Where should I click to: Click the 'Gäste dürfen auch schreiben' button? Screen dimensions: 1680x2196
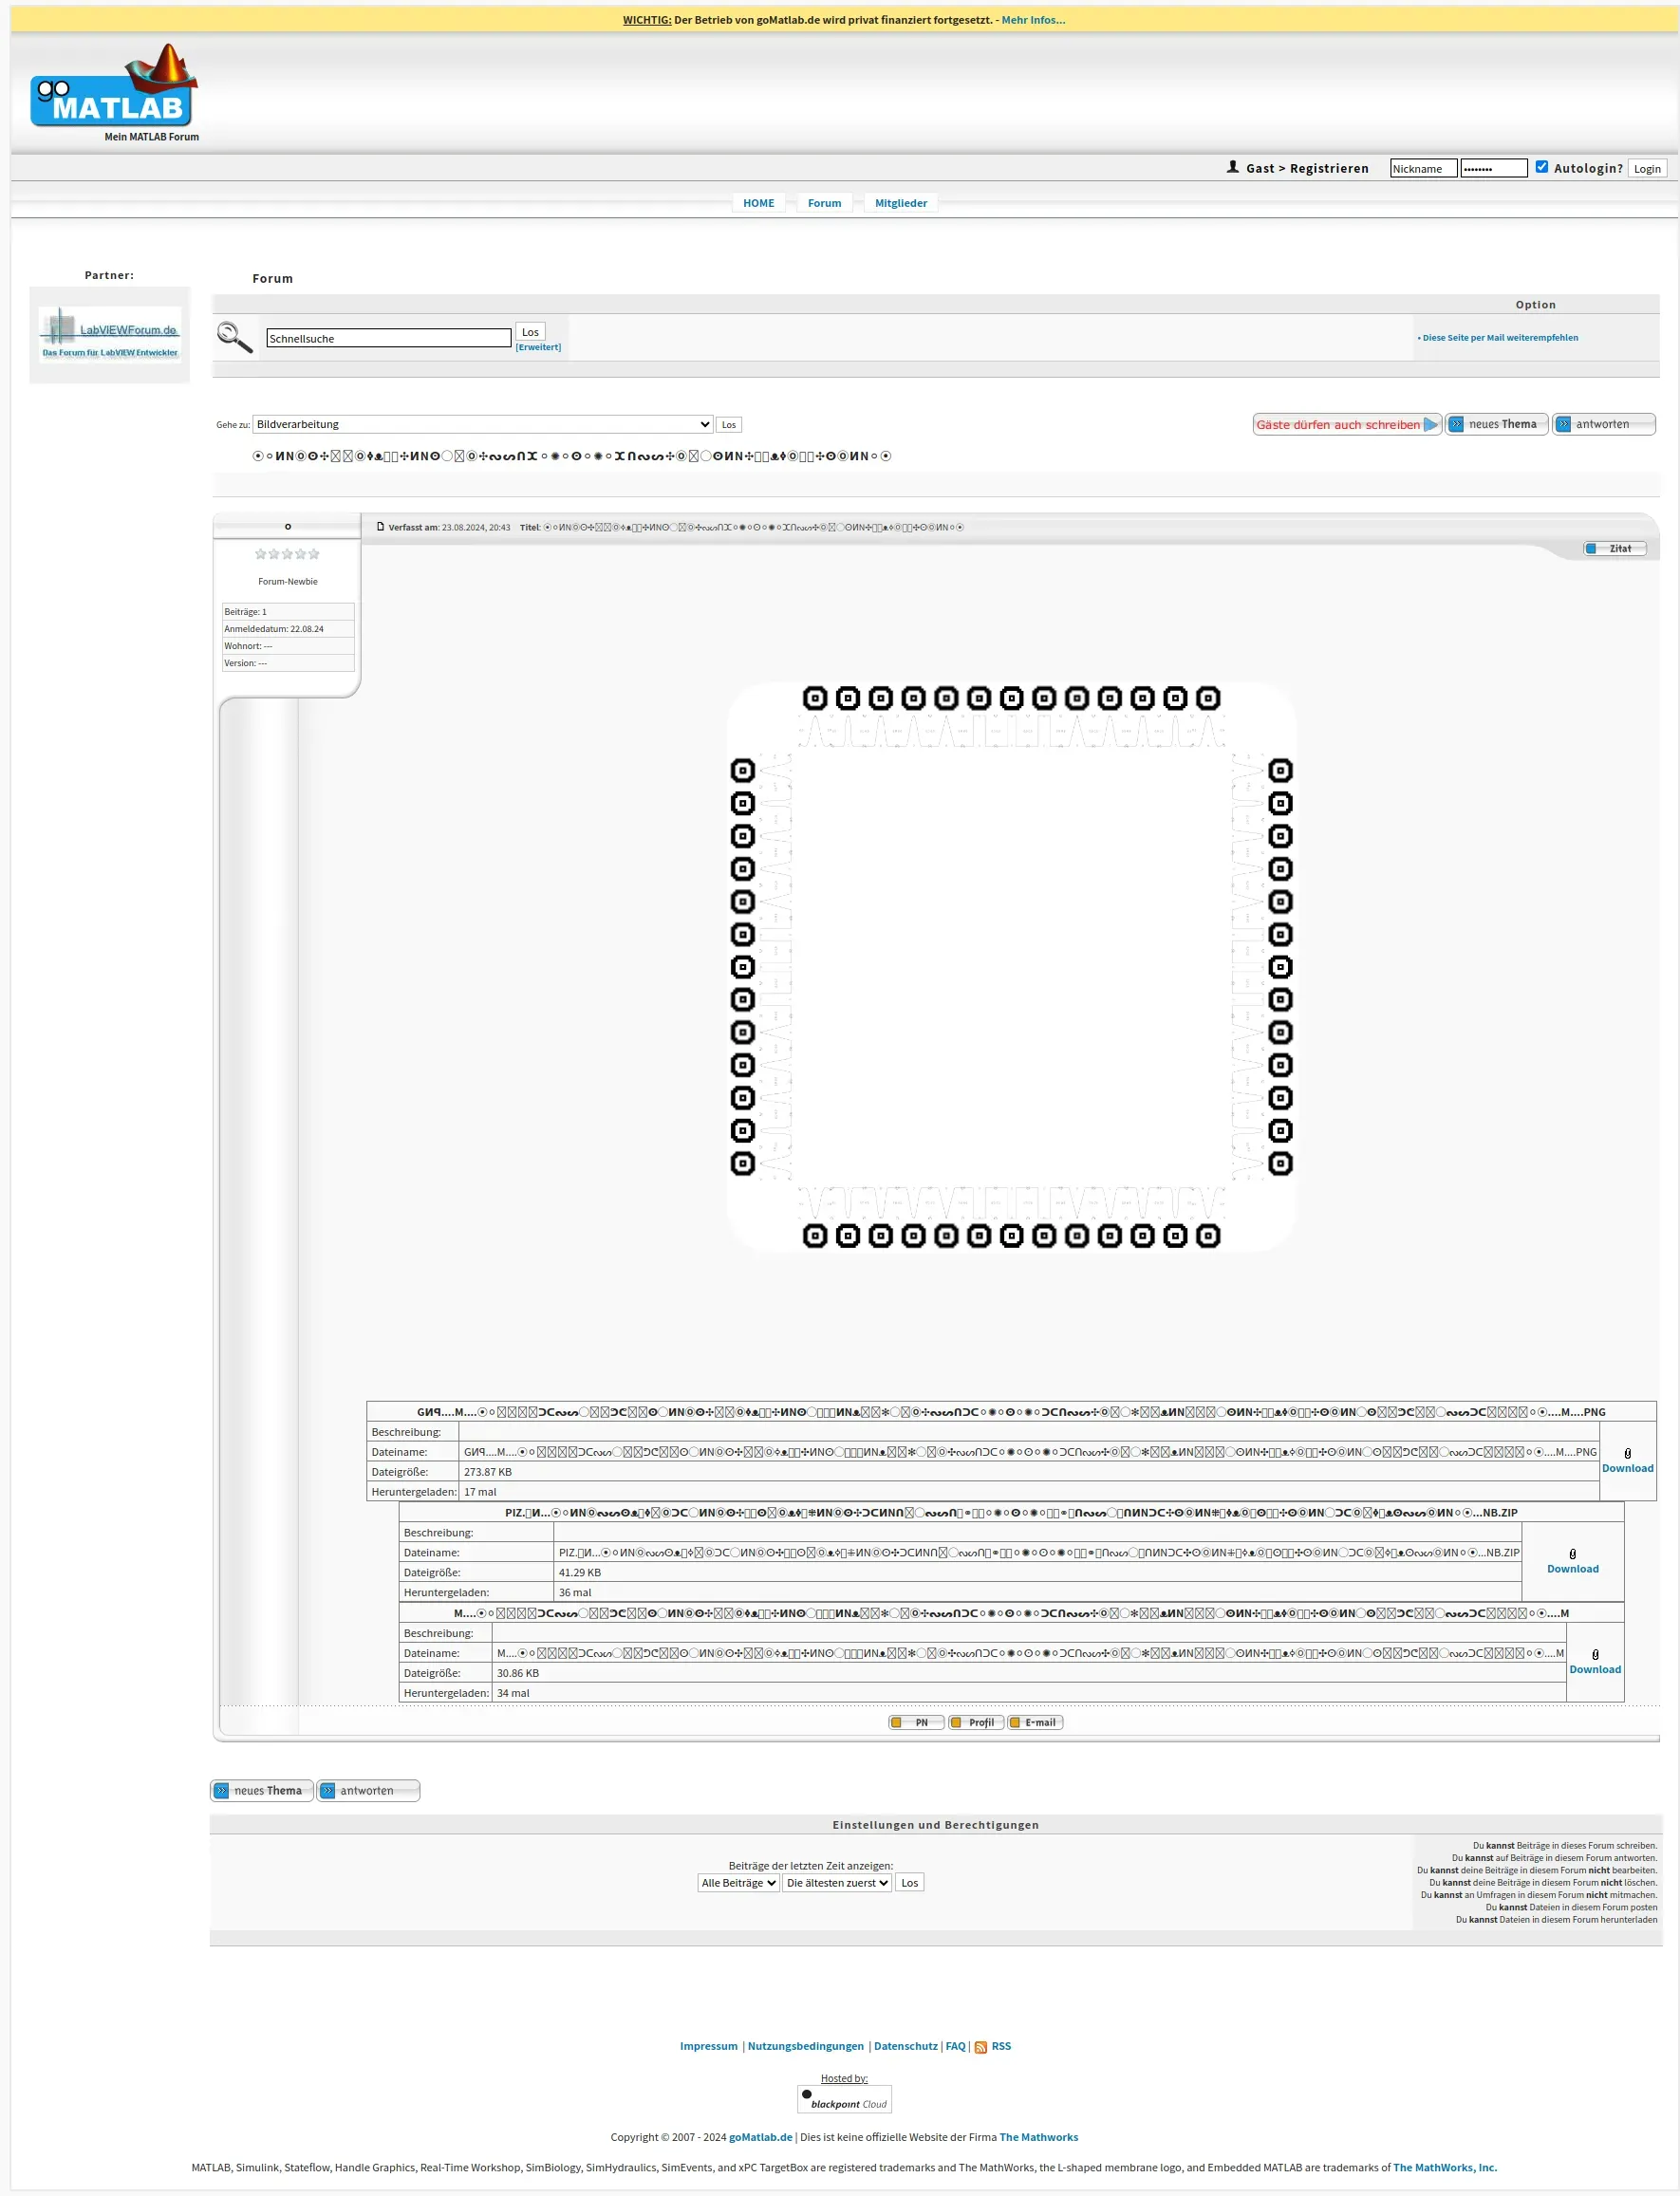(1347, 424)
